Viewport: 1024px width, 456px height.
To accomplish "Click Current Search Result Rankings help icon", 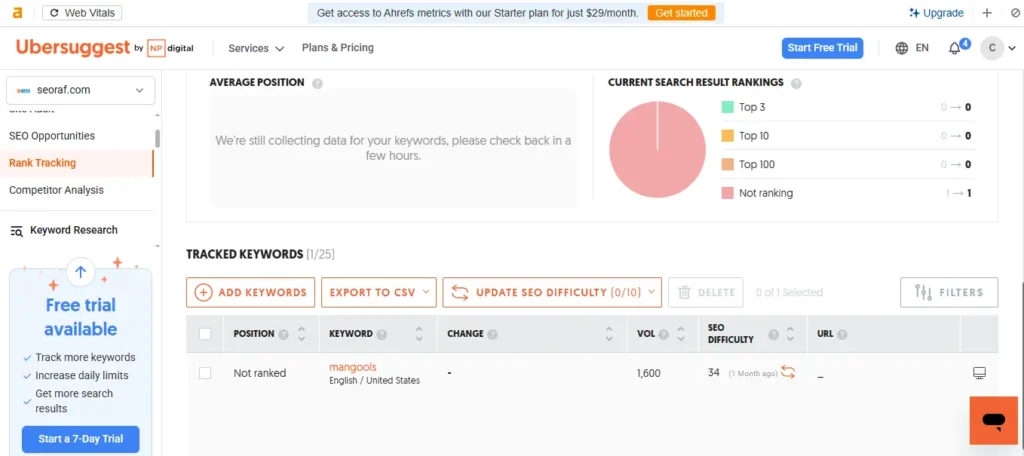I will click(x=796, y=84).
